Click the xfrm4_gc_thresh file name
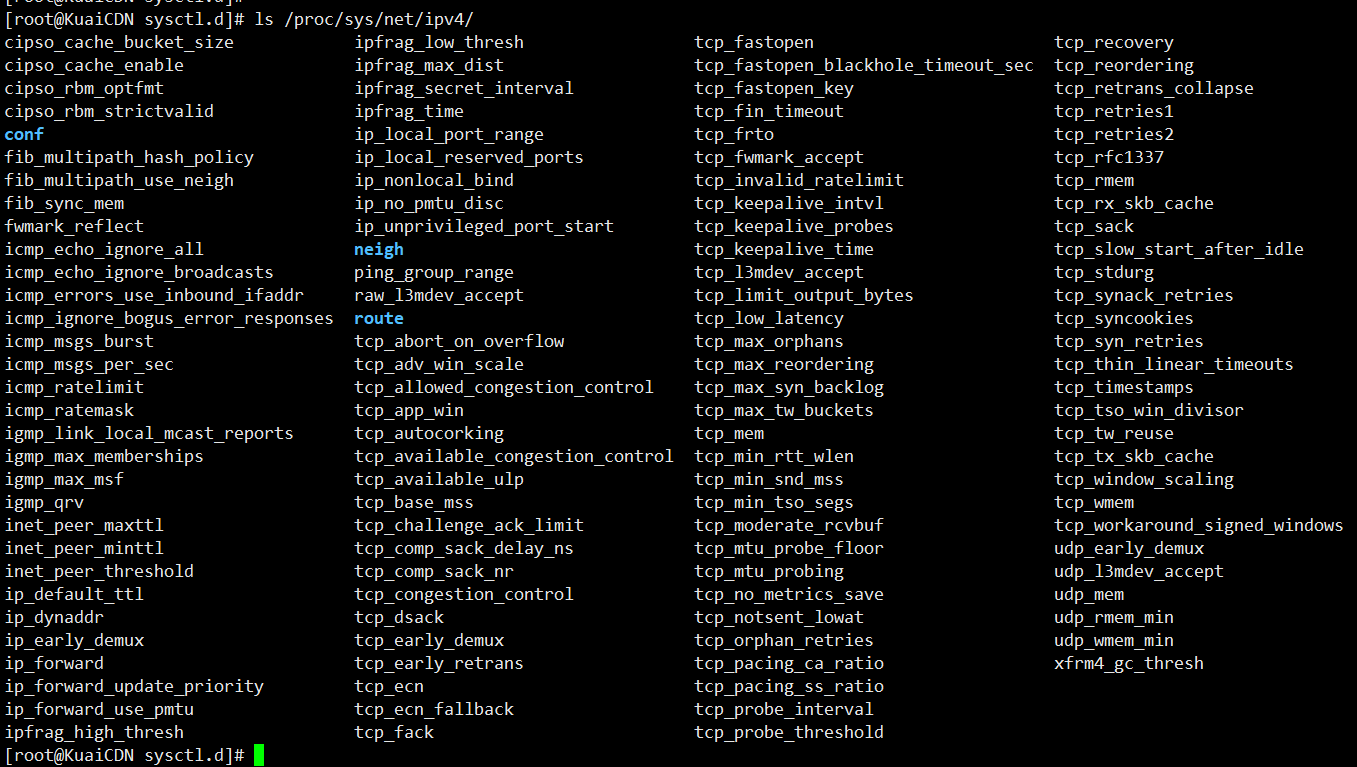This screenshot has height=767, width=1357. tap(1129, 663)
